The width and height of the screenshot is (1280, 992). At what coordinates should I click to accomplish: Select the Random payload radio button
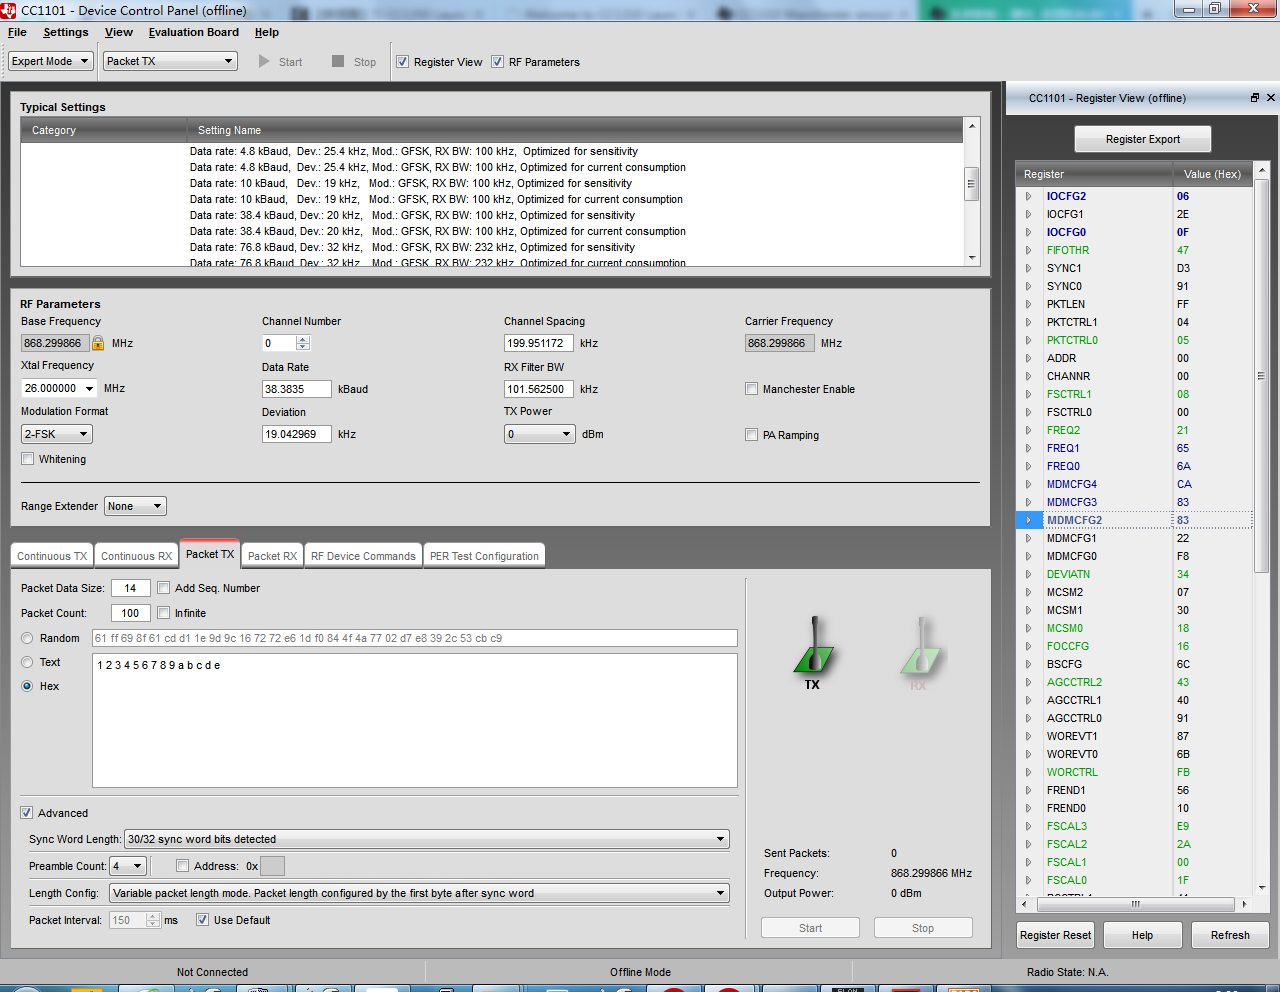pyautogui.click(x=27, y=638)
